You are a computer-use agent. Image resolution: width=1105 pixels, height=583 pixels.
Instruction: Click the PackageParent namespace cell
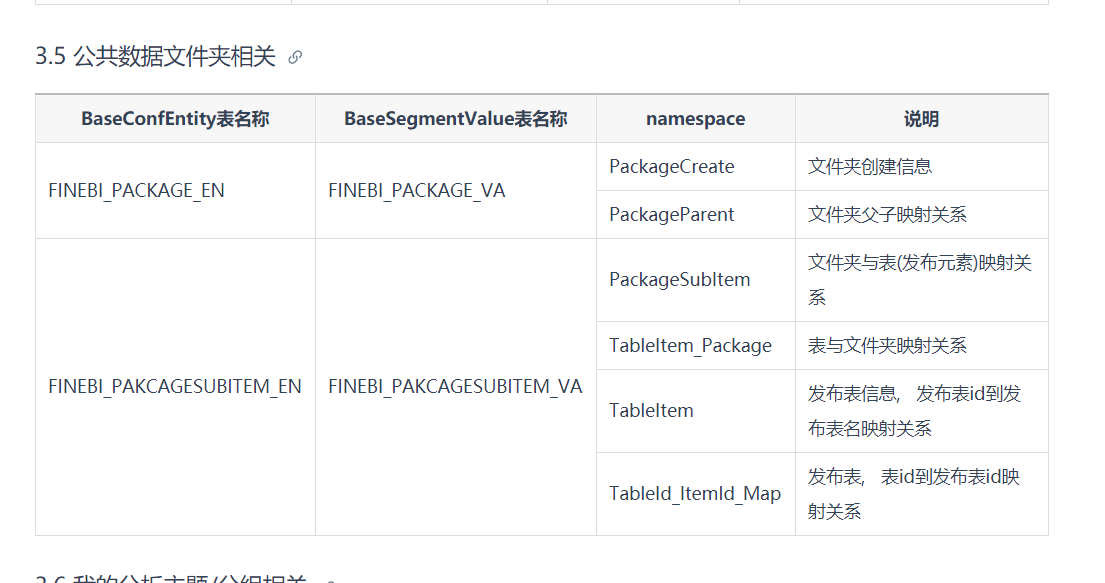coord(696,215)
